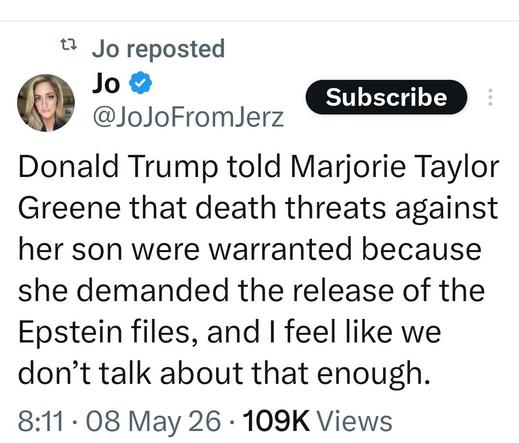Click the 109K Views count

[317, 421]
